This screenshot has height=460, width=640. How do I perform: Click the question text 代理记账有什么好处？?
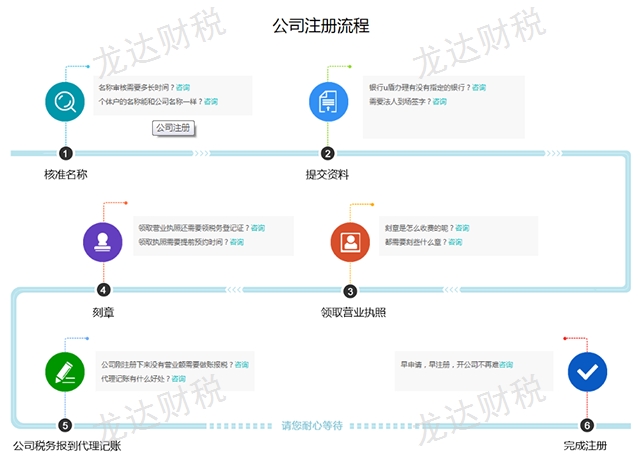tap(136, 378)
